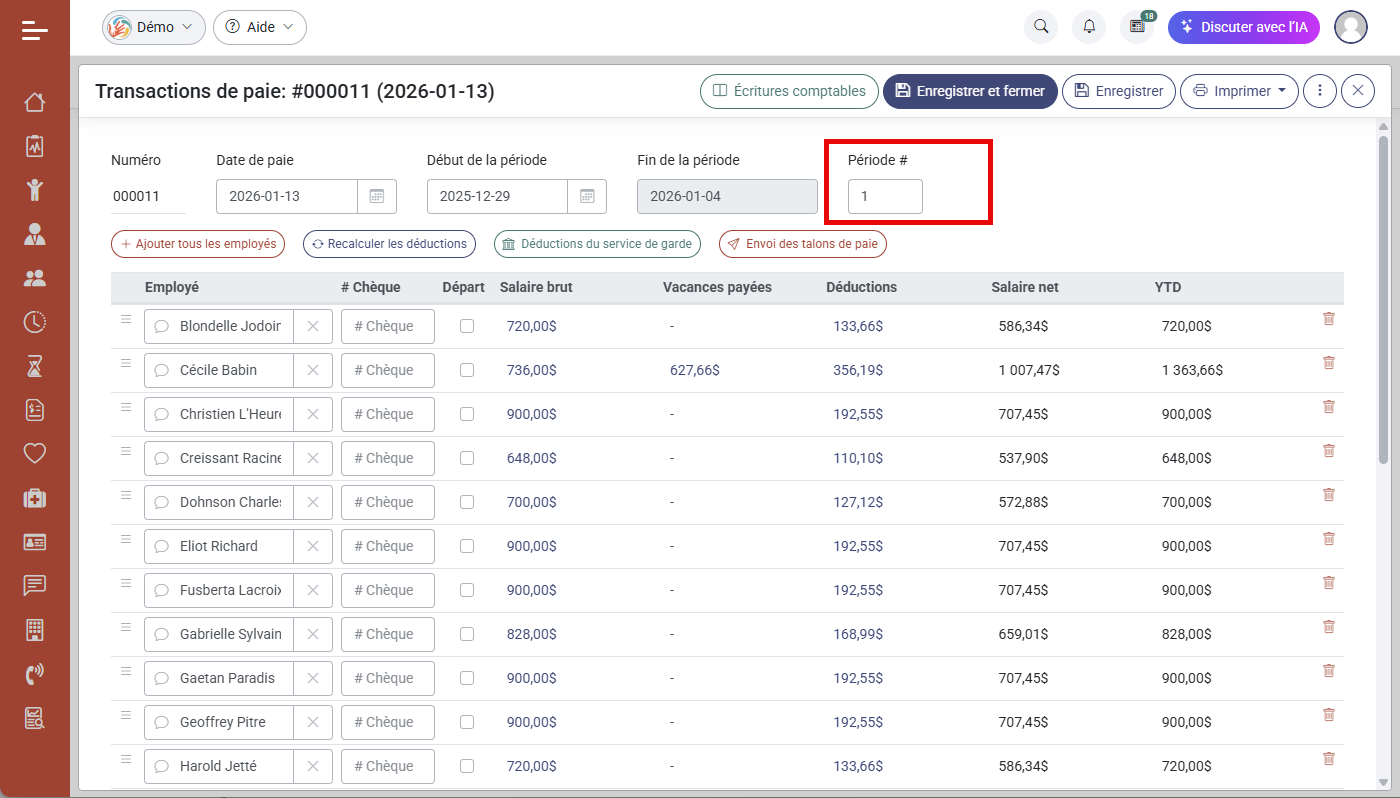The width and height of the screenshot is (1400, 798).
Task: Open Écritures comptables
Action: tap(789, 91)
